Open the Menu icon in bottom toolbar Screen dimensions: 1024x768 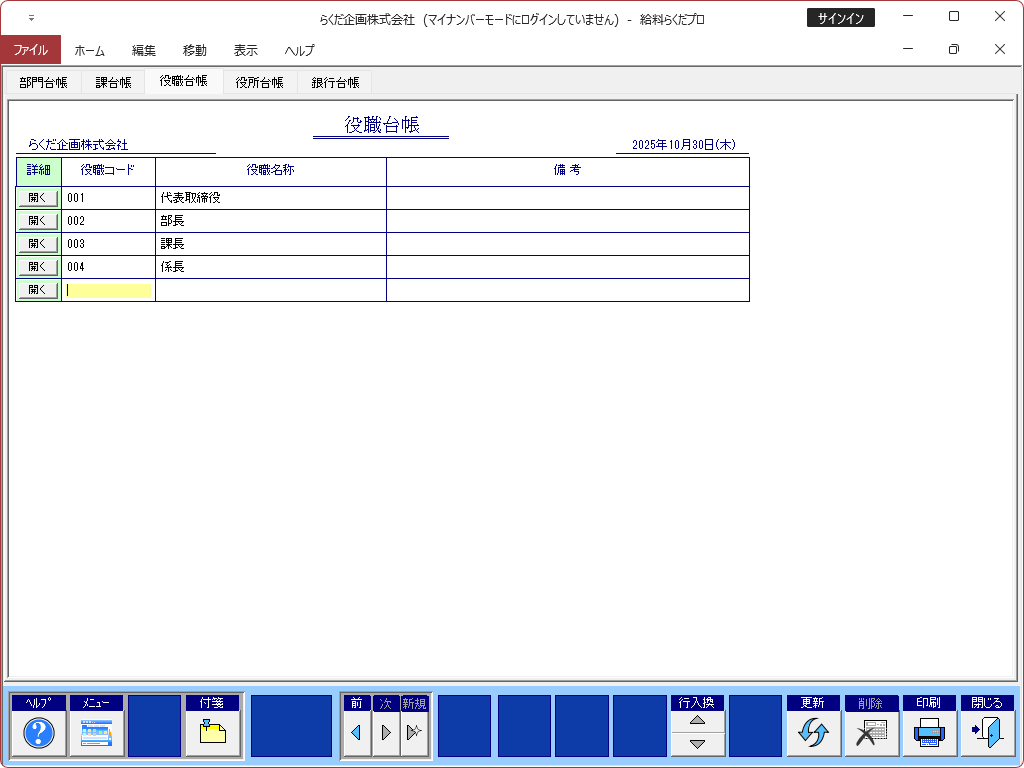point(96,734)
